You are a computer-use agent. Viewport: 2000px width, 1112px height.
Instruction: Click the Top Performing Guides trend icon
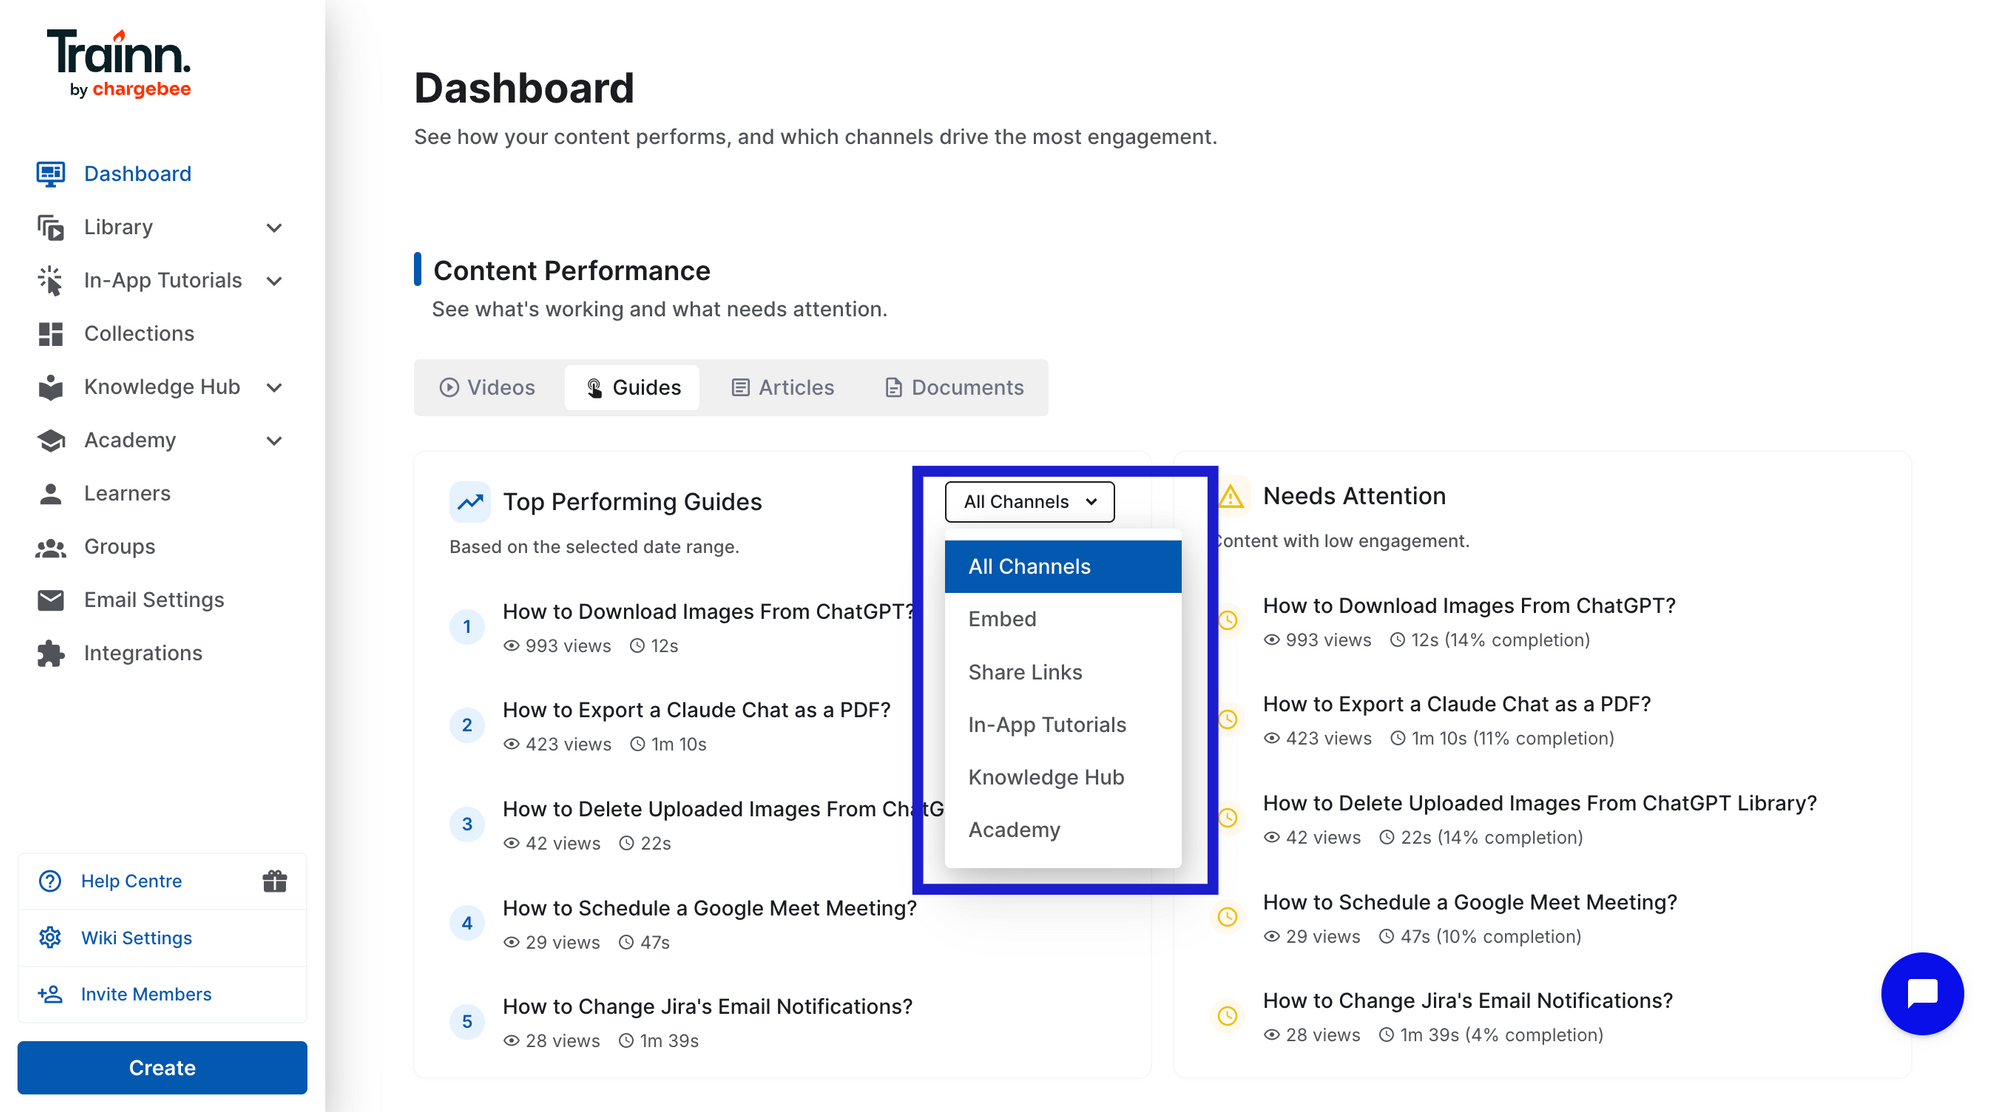pyautogui.click(x=470, y=502)
